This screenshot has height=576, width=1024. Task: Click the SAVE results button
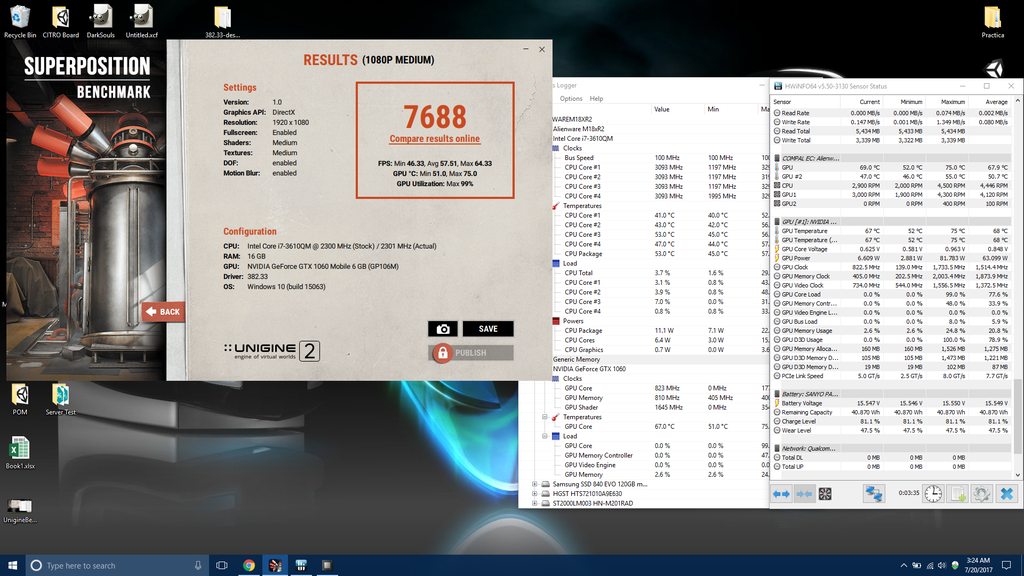tap(488, 329)
